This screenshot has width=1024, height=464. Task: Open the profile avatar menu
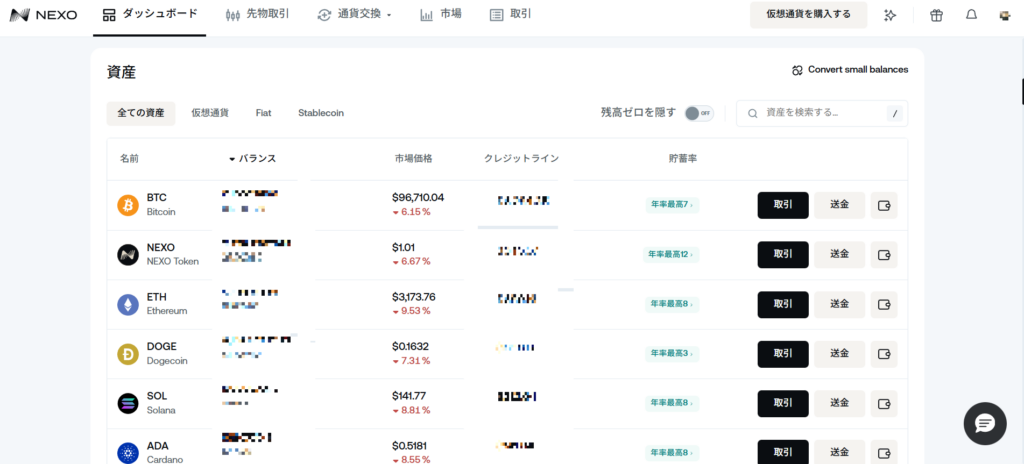click(1006, 16)
